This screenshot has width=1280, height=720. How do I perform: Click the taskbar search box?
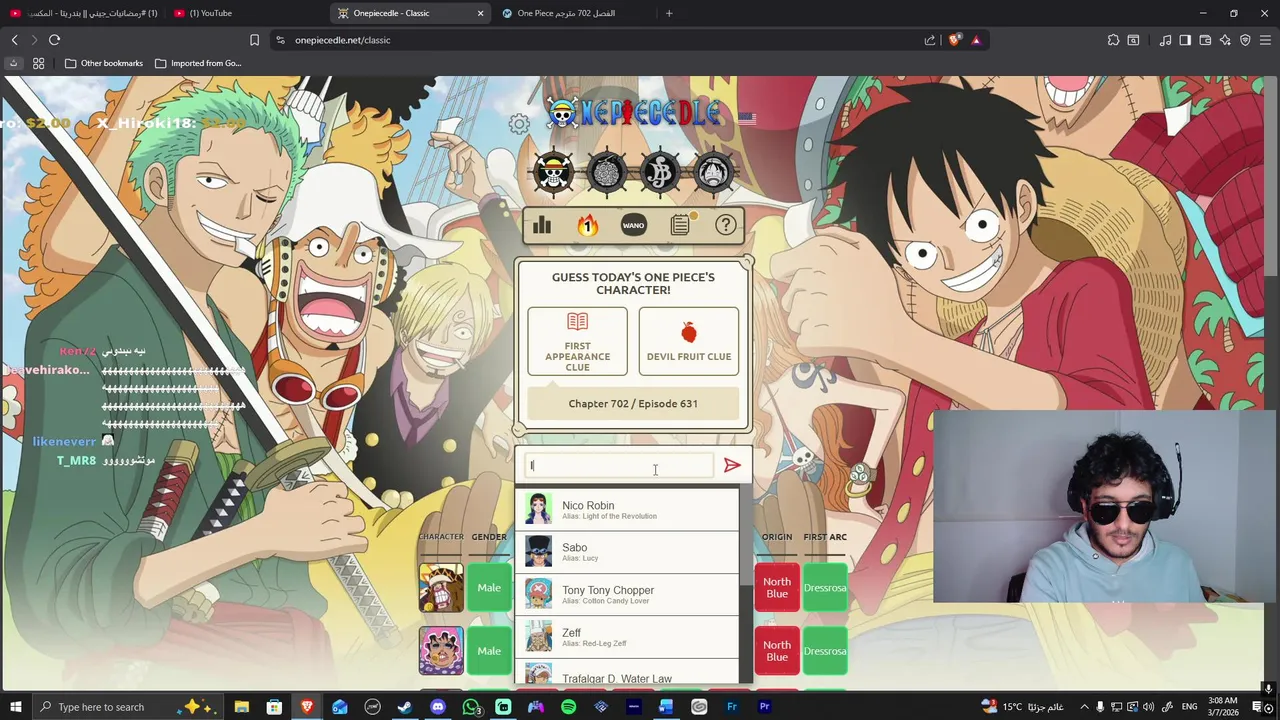[127, 707]
